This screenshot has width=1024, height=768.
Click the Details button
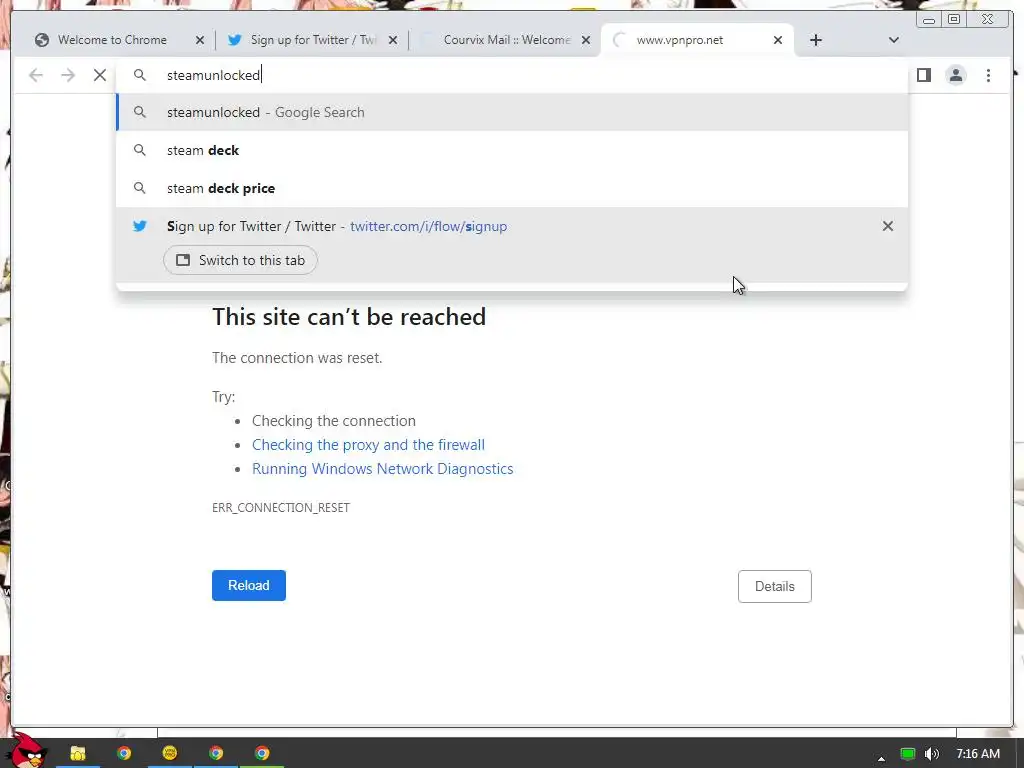click(775, 586)
